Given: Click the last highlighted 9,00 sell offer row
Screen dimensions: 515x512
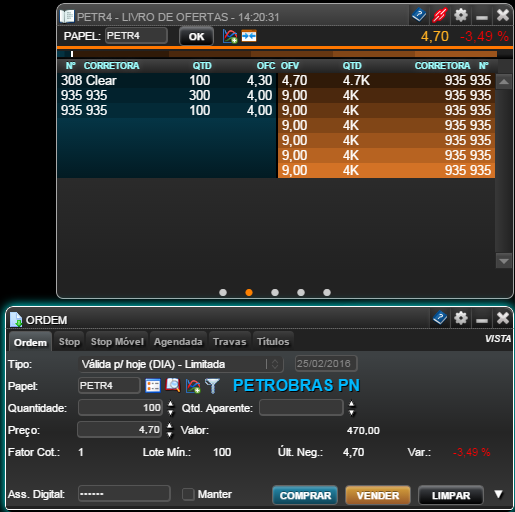Looking at the screenshot, I should click(x=386, y=170).
